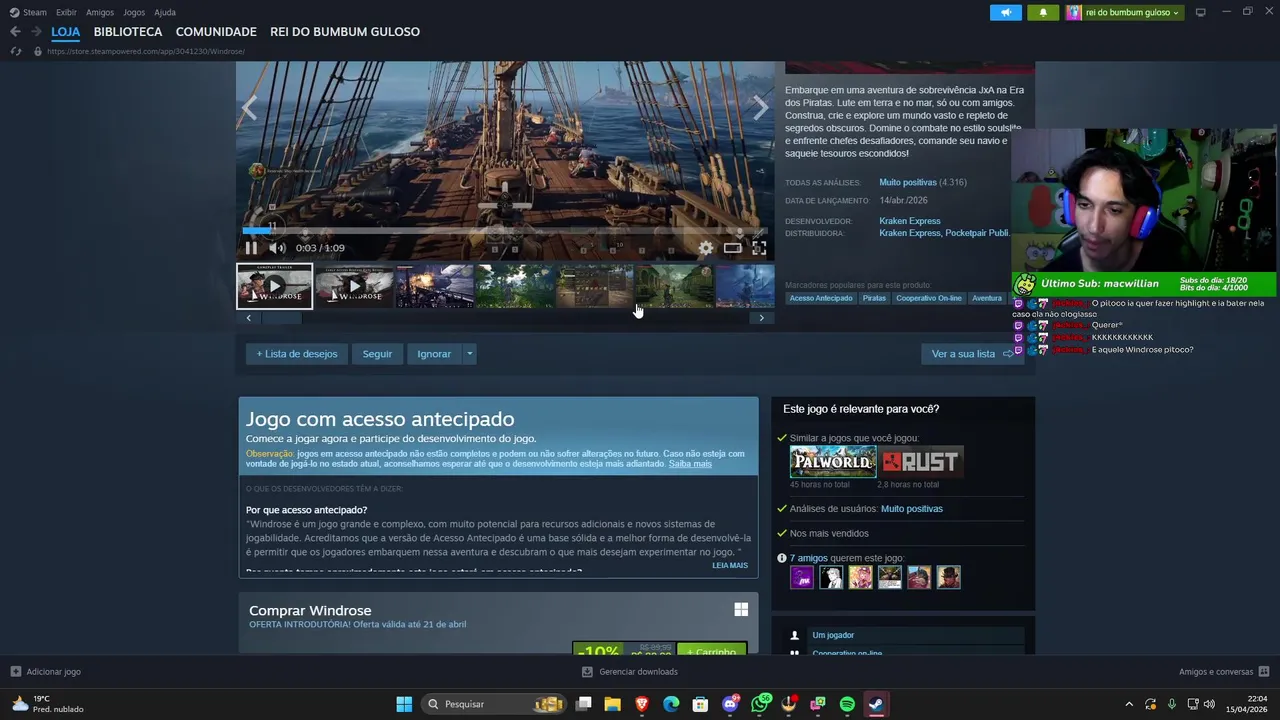The height and width of the screenshot is (720, 1280).
Task: Select the second Windrose trailer thumbnail
Action: pos(354,286)
